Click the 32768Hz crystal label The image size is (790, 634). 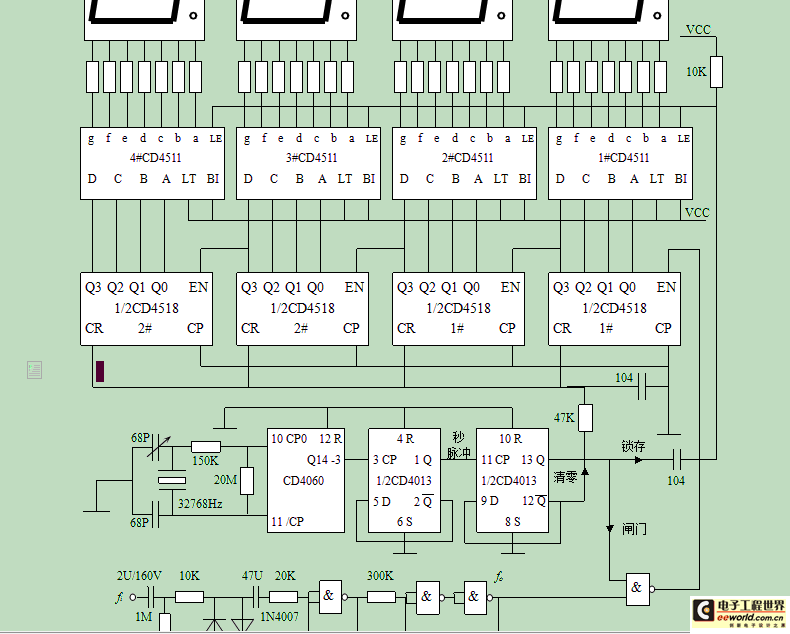pyautogui.click(x=200, y=503)
